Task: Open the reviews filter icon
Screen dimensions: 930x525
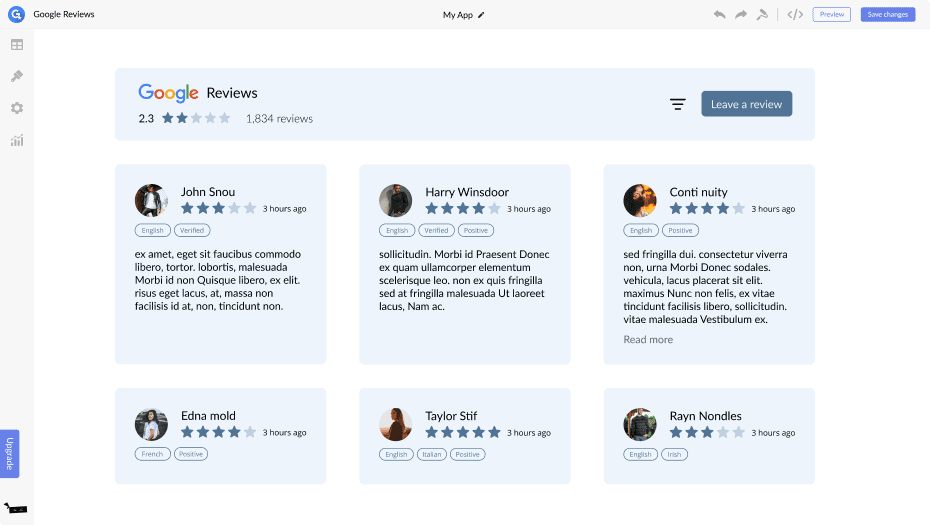Action: click(677, 104)
